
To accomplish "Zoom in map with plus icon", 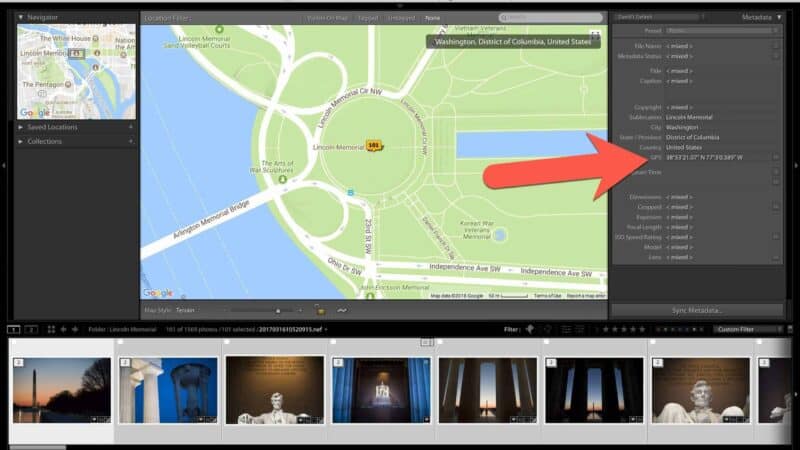I will pyautogui.click(x=300, y=310).
